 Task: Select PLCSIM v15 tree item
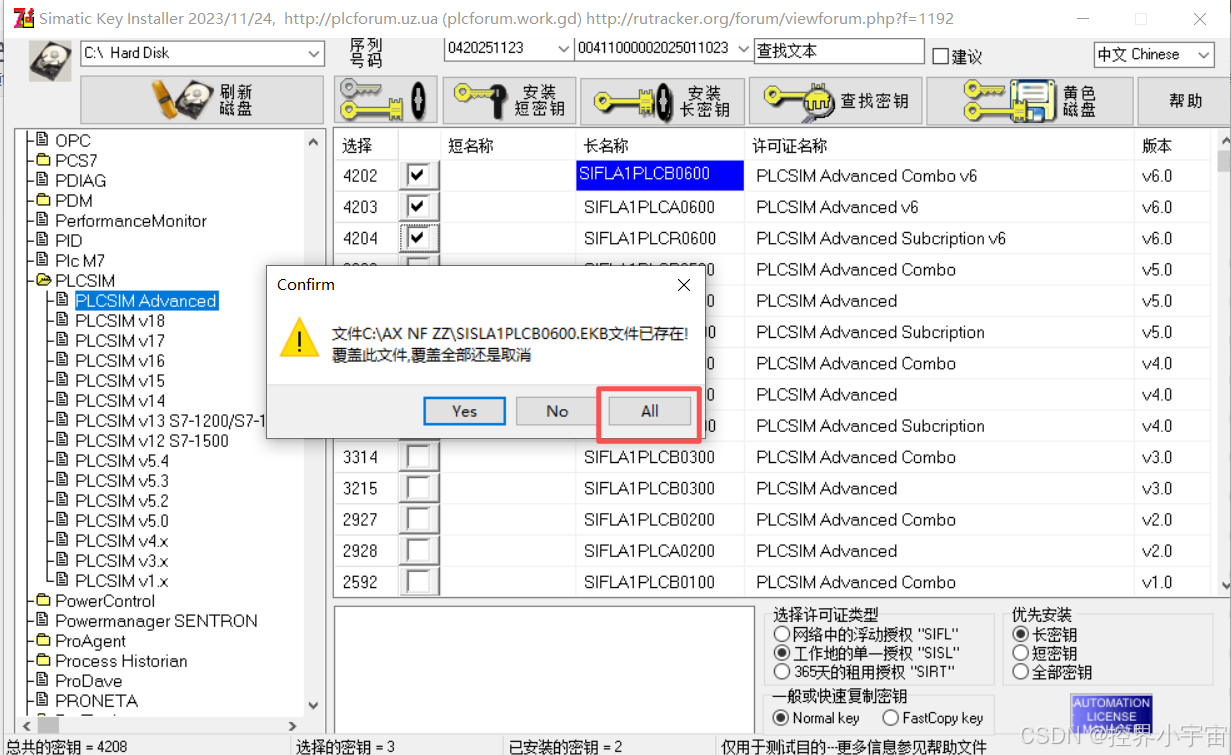(x=120, y=381)
